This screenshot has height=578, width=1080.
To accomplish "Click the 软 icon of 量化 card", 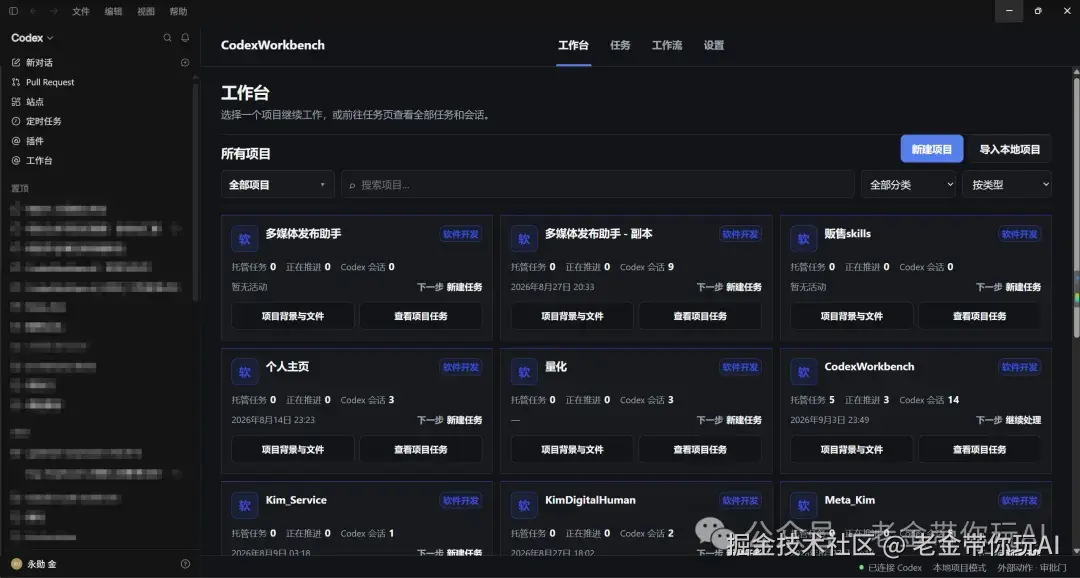I will pyautogui.click(x=524, y=372).
